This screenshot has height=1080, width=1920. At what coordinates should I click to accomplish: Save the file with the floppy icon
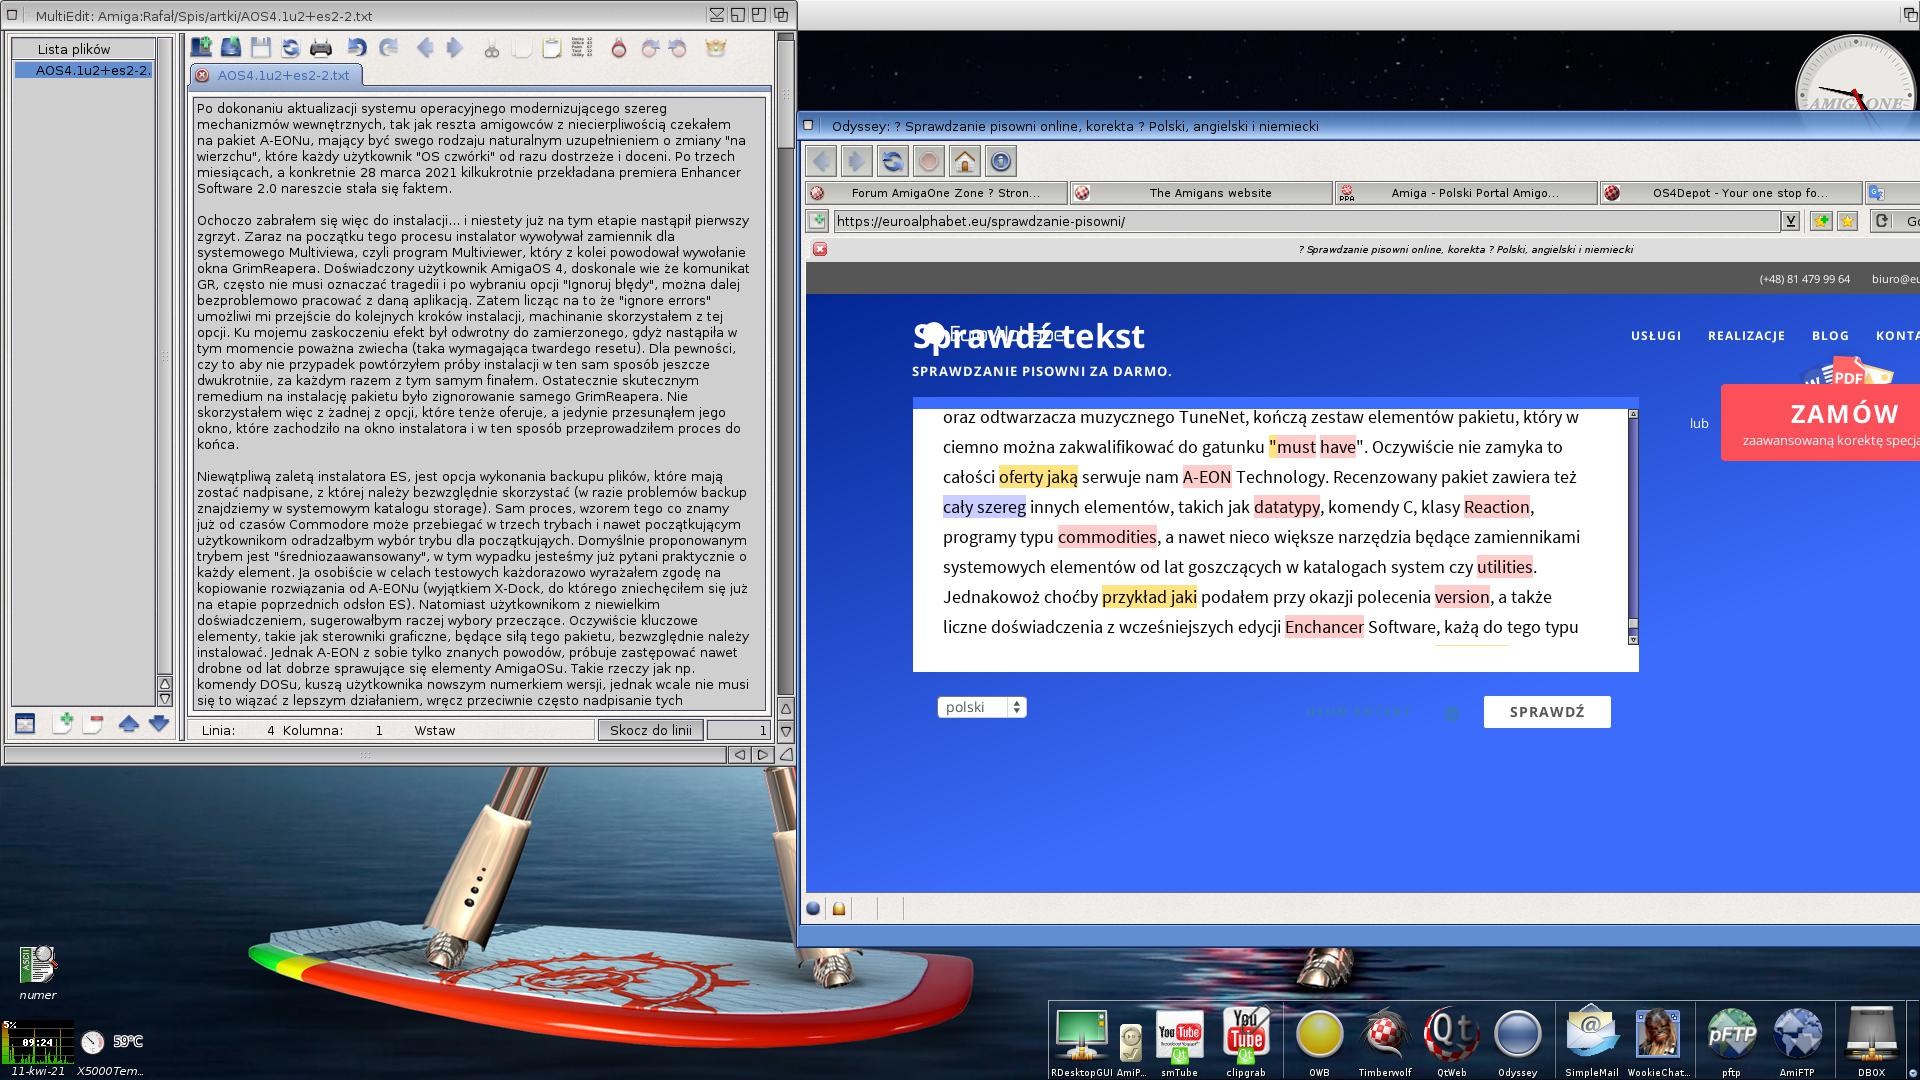[x=261, y=47]
